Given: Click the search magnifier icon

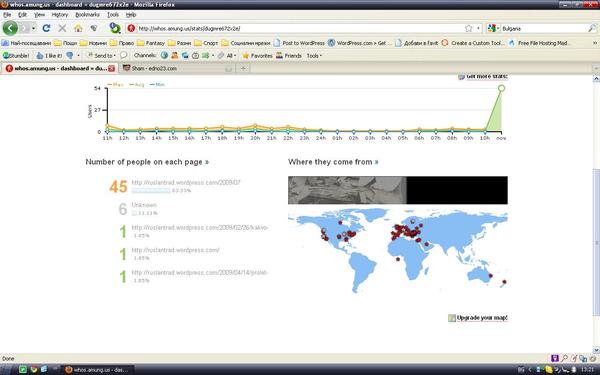Looking at the screenshot, I should pos(592,28).
